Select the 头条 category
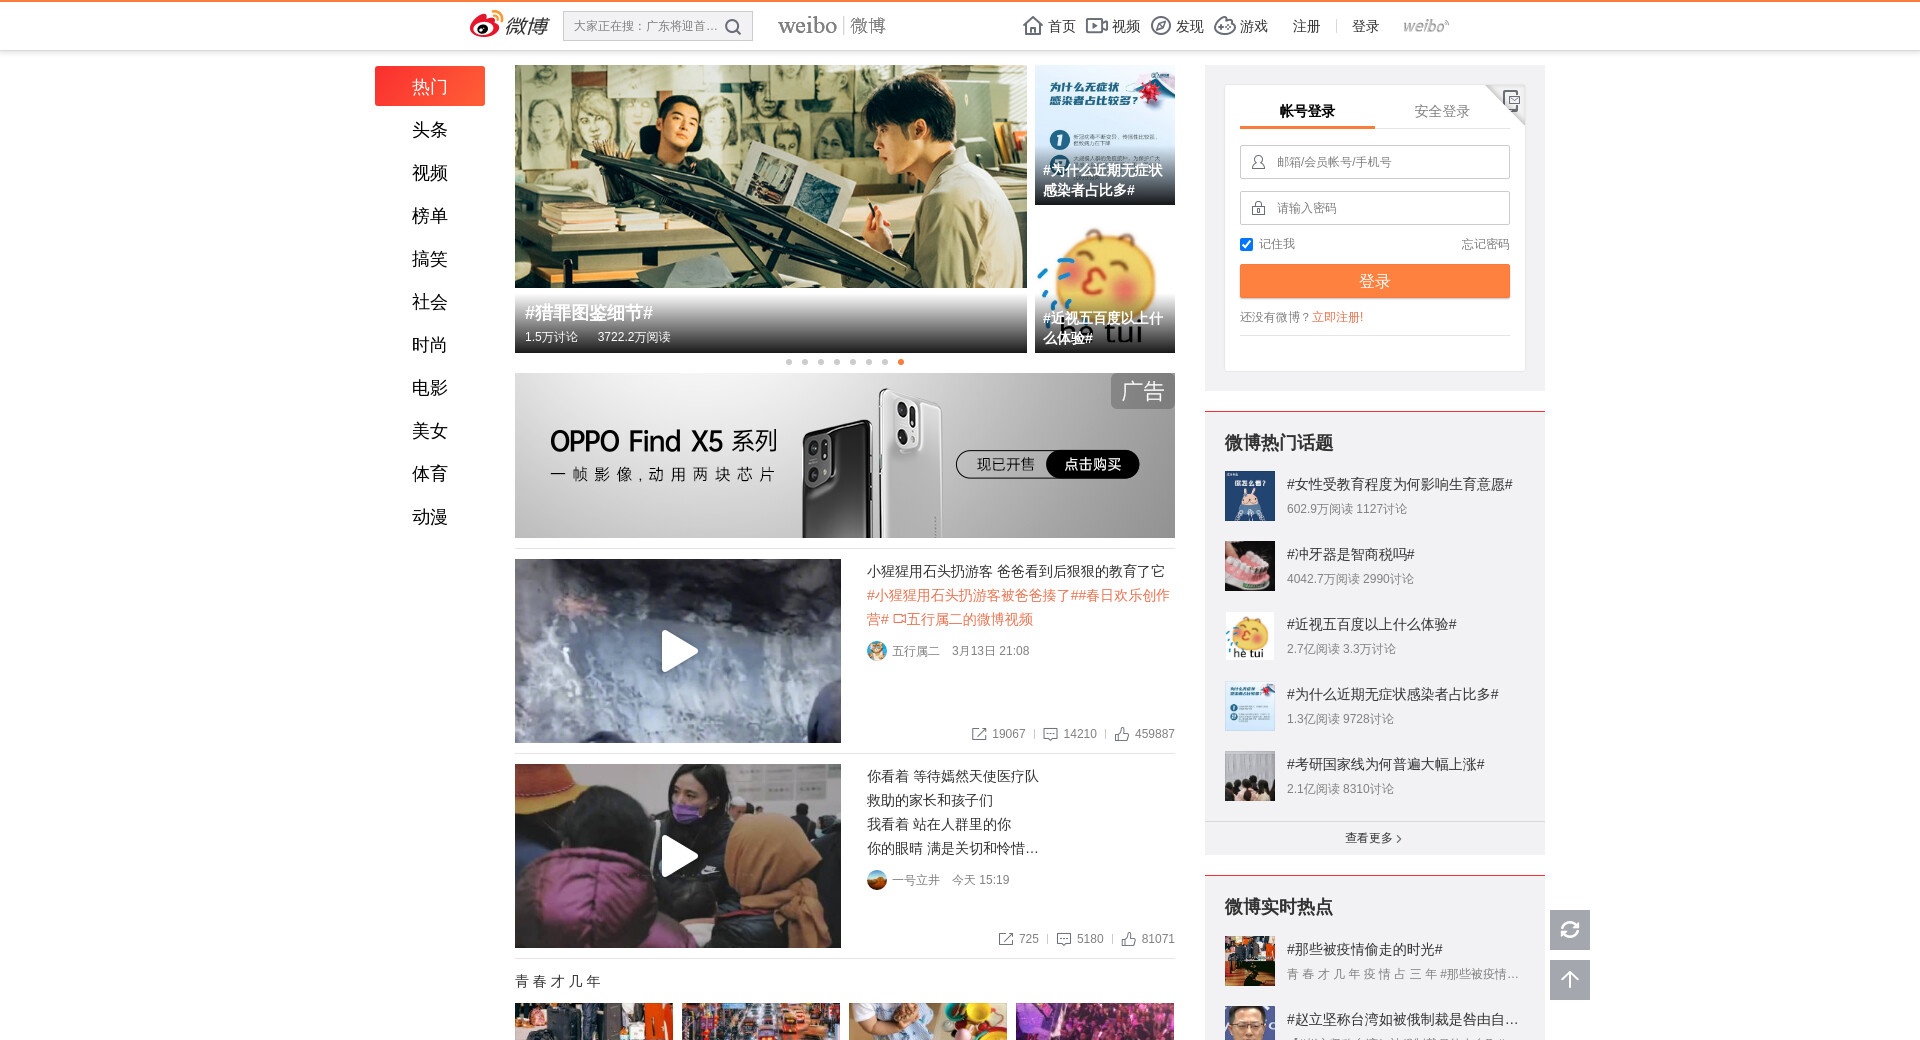1920x1040 pixels. click(430, 130)
